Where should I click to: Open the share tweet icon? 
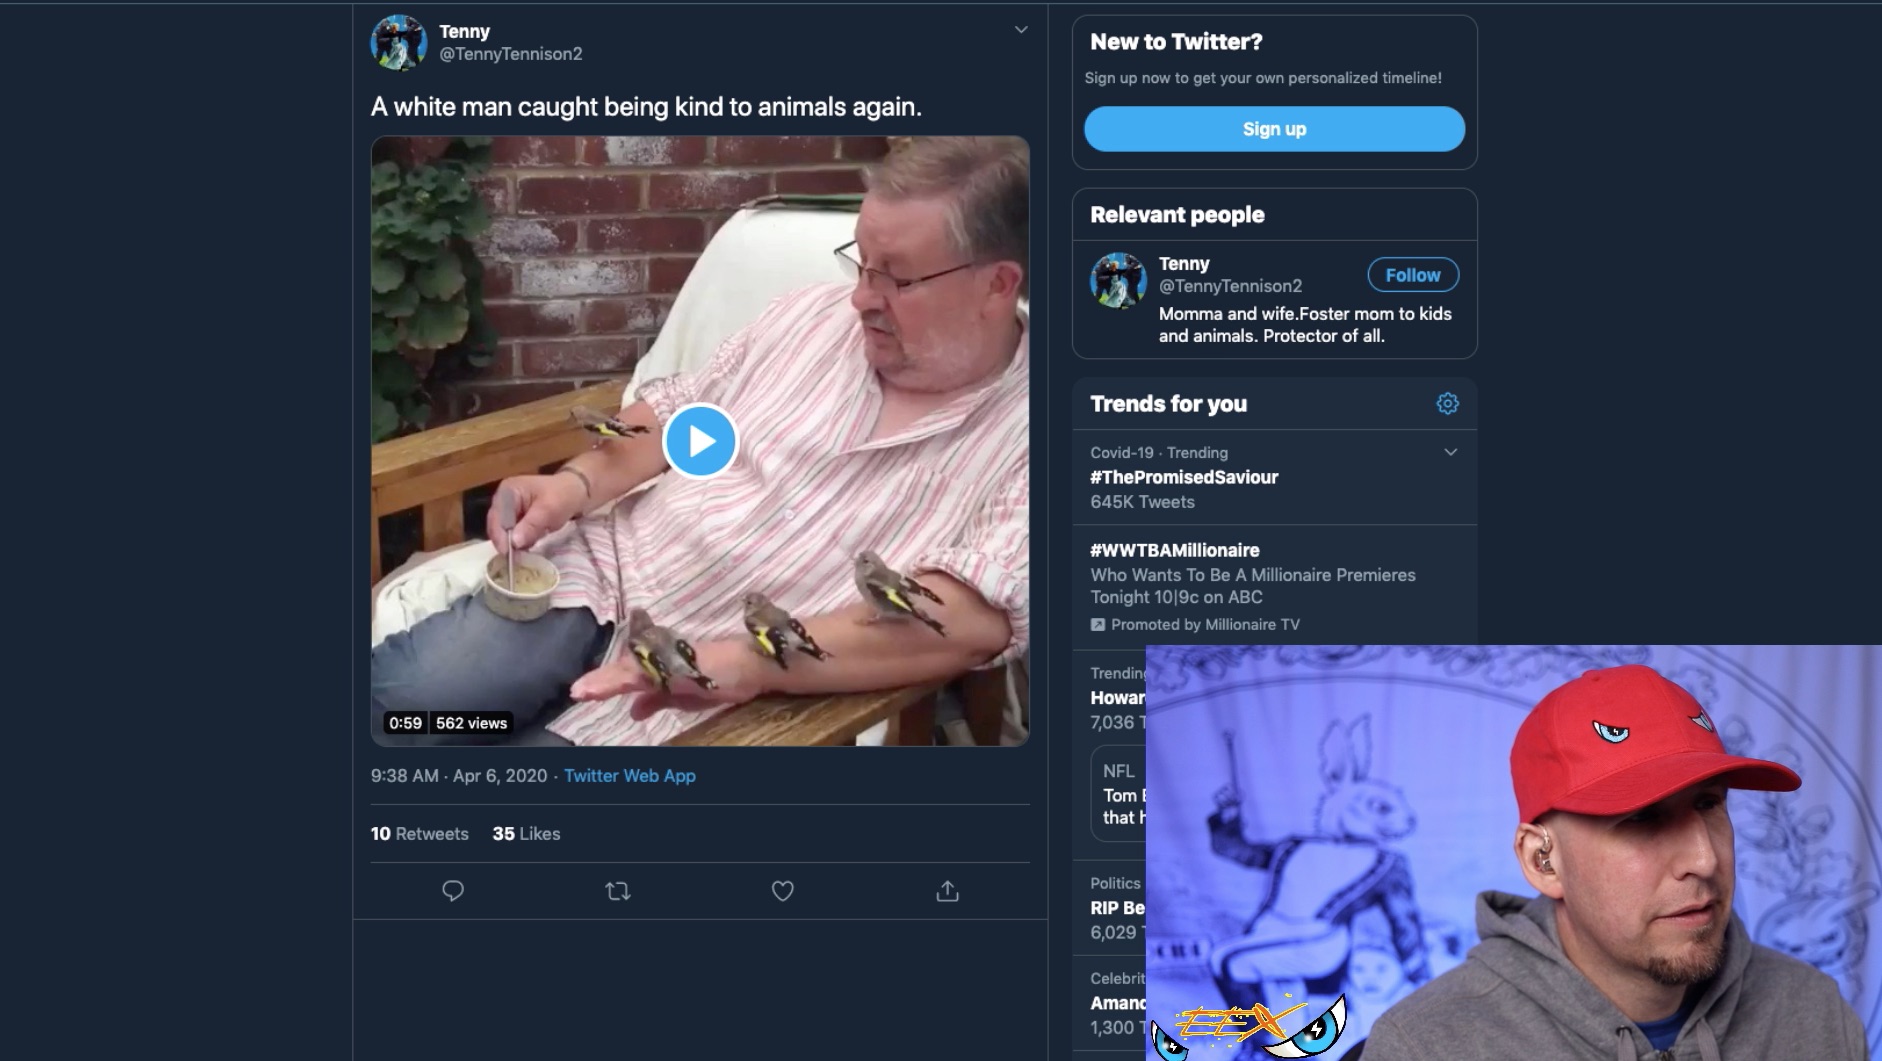coord(948,891)
